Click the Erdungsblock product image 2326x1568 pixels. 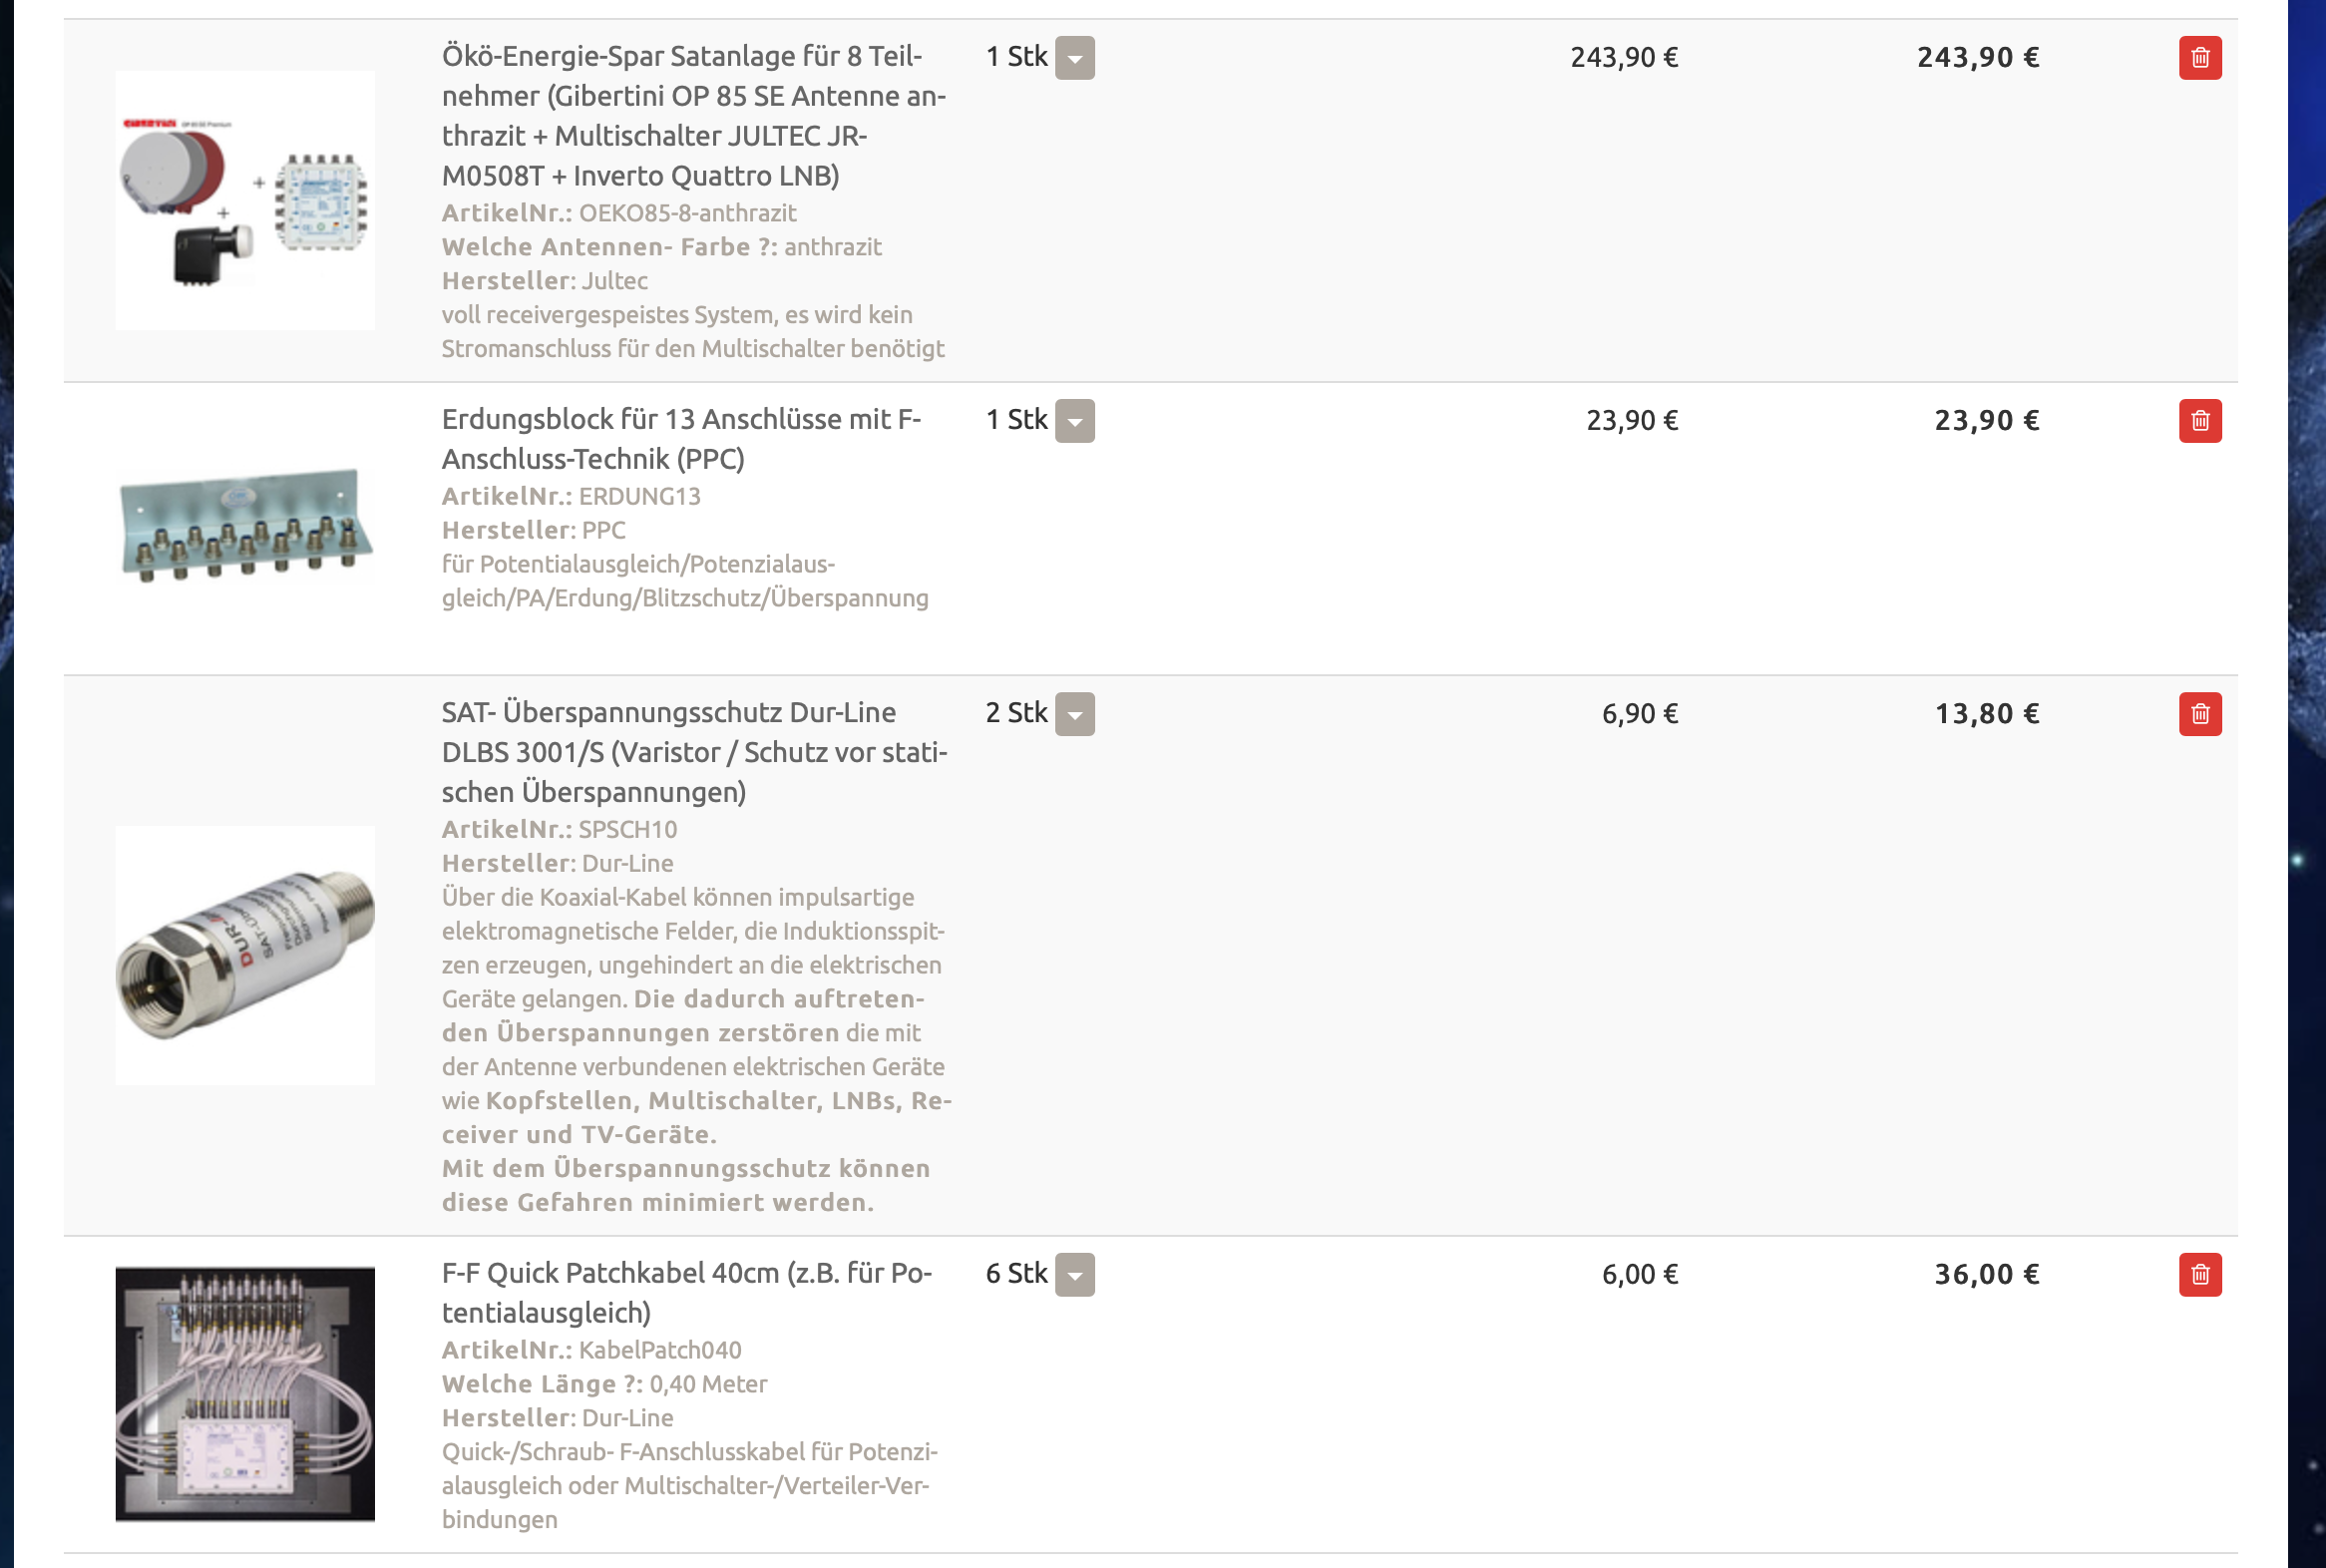pyautogui.click(x=245, y=525)
